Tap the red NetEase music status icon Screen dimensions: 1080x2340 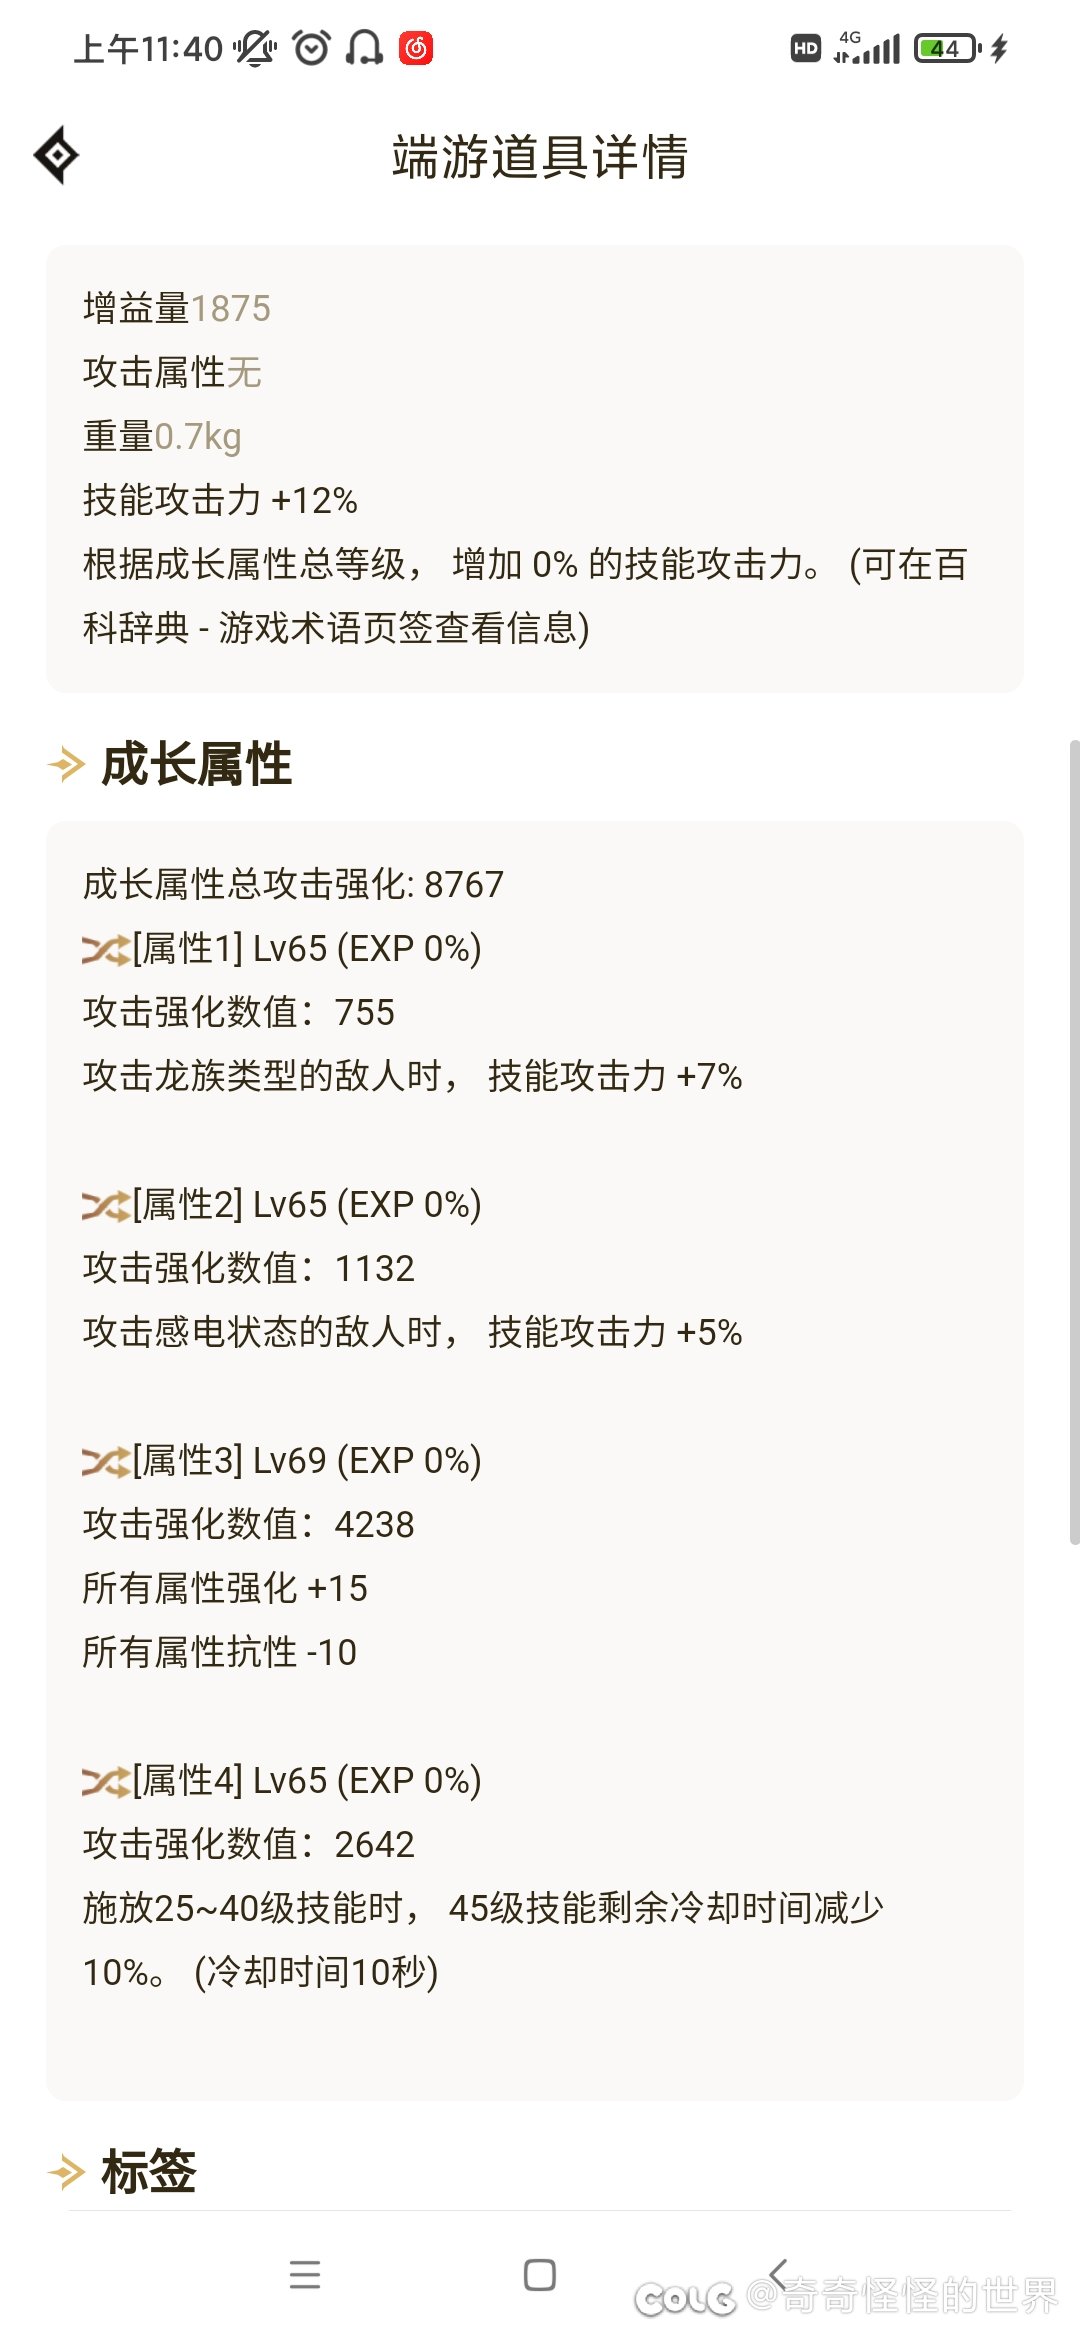[x=416, y=48]
